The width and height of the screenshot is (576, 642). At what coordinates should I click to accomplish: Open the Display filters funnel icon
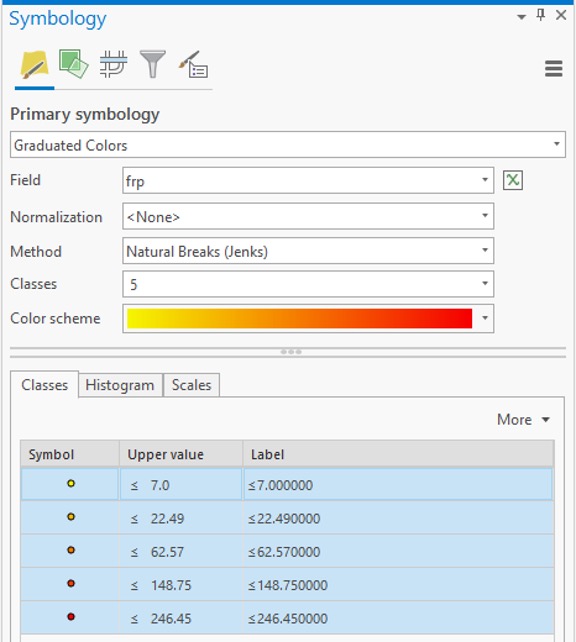[153, 64]
